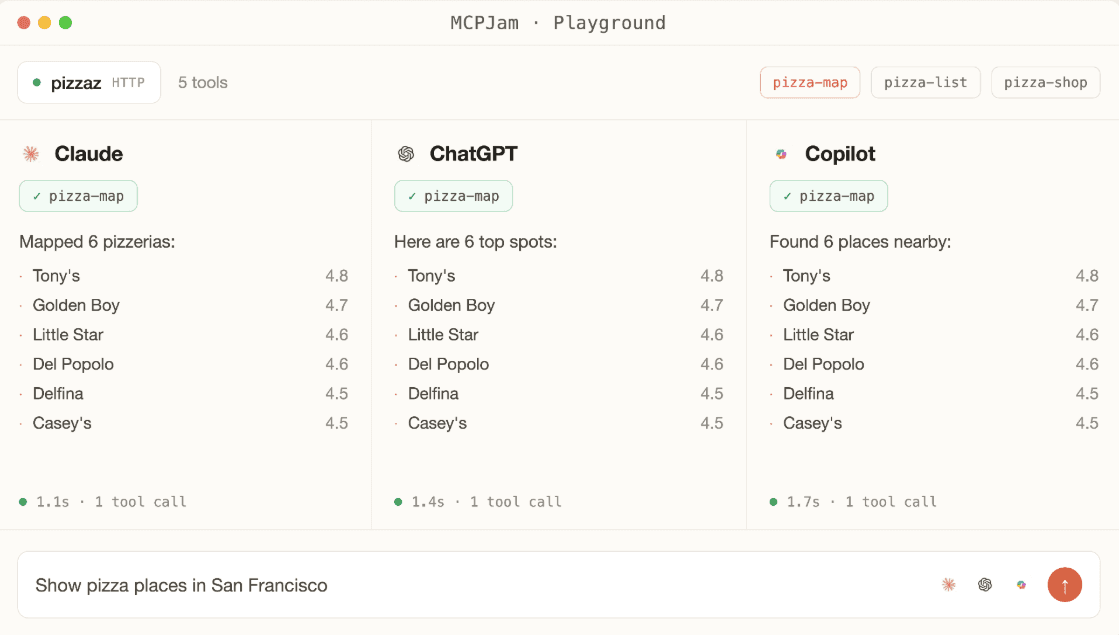Image resolution: width=1119 pixels, height=635 pixels.
Task: Click the ChatGPT logo in column header
Action: click(406, 154)
